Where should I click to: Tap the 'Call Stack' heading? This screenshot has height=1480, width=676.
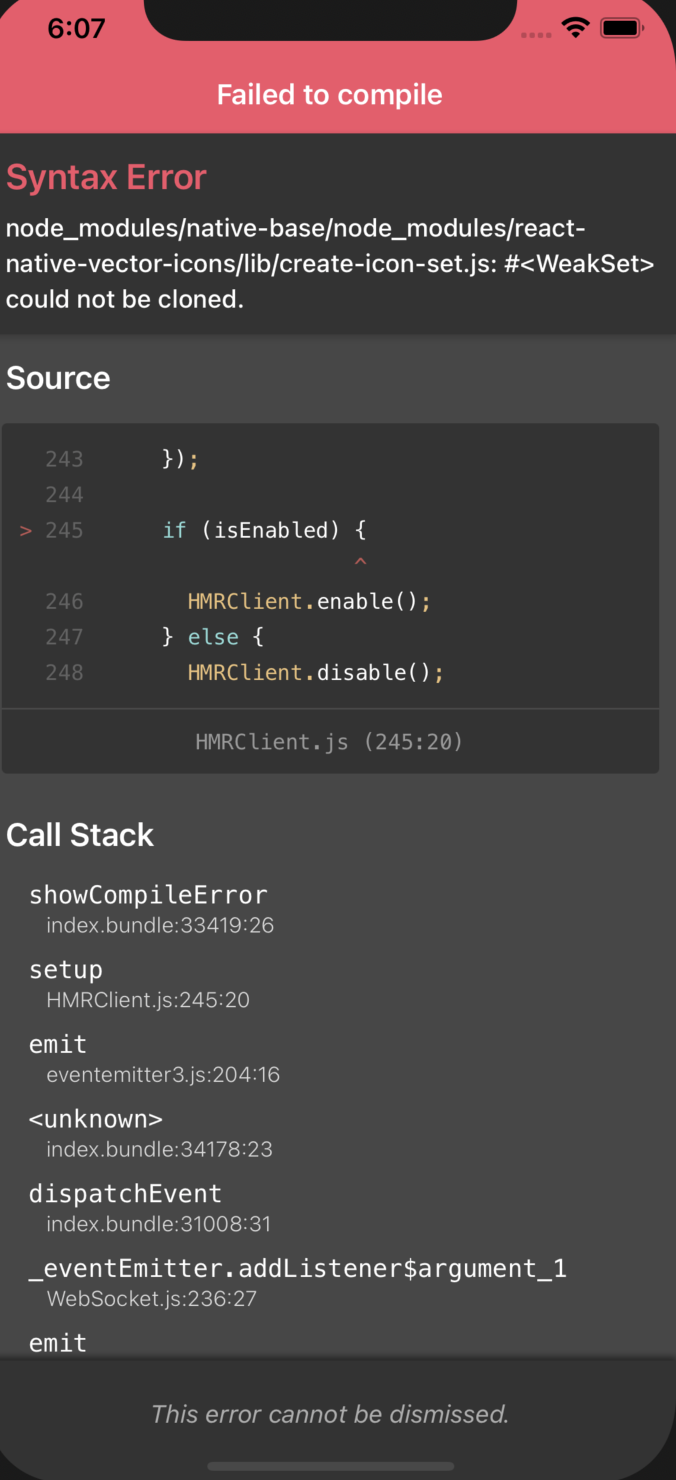coord(80,835)
